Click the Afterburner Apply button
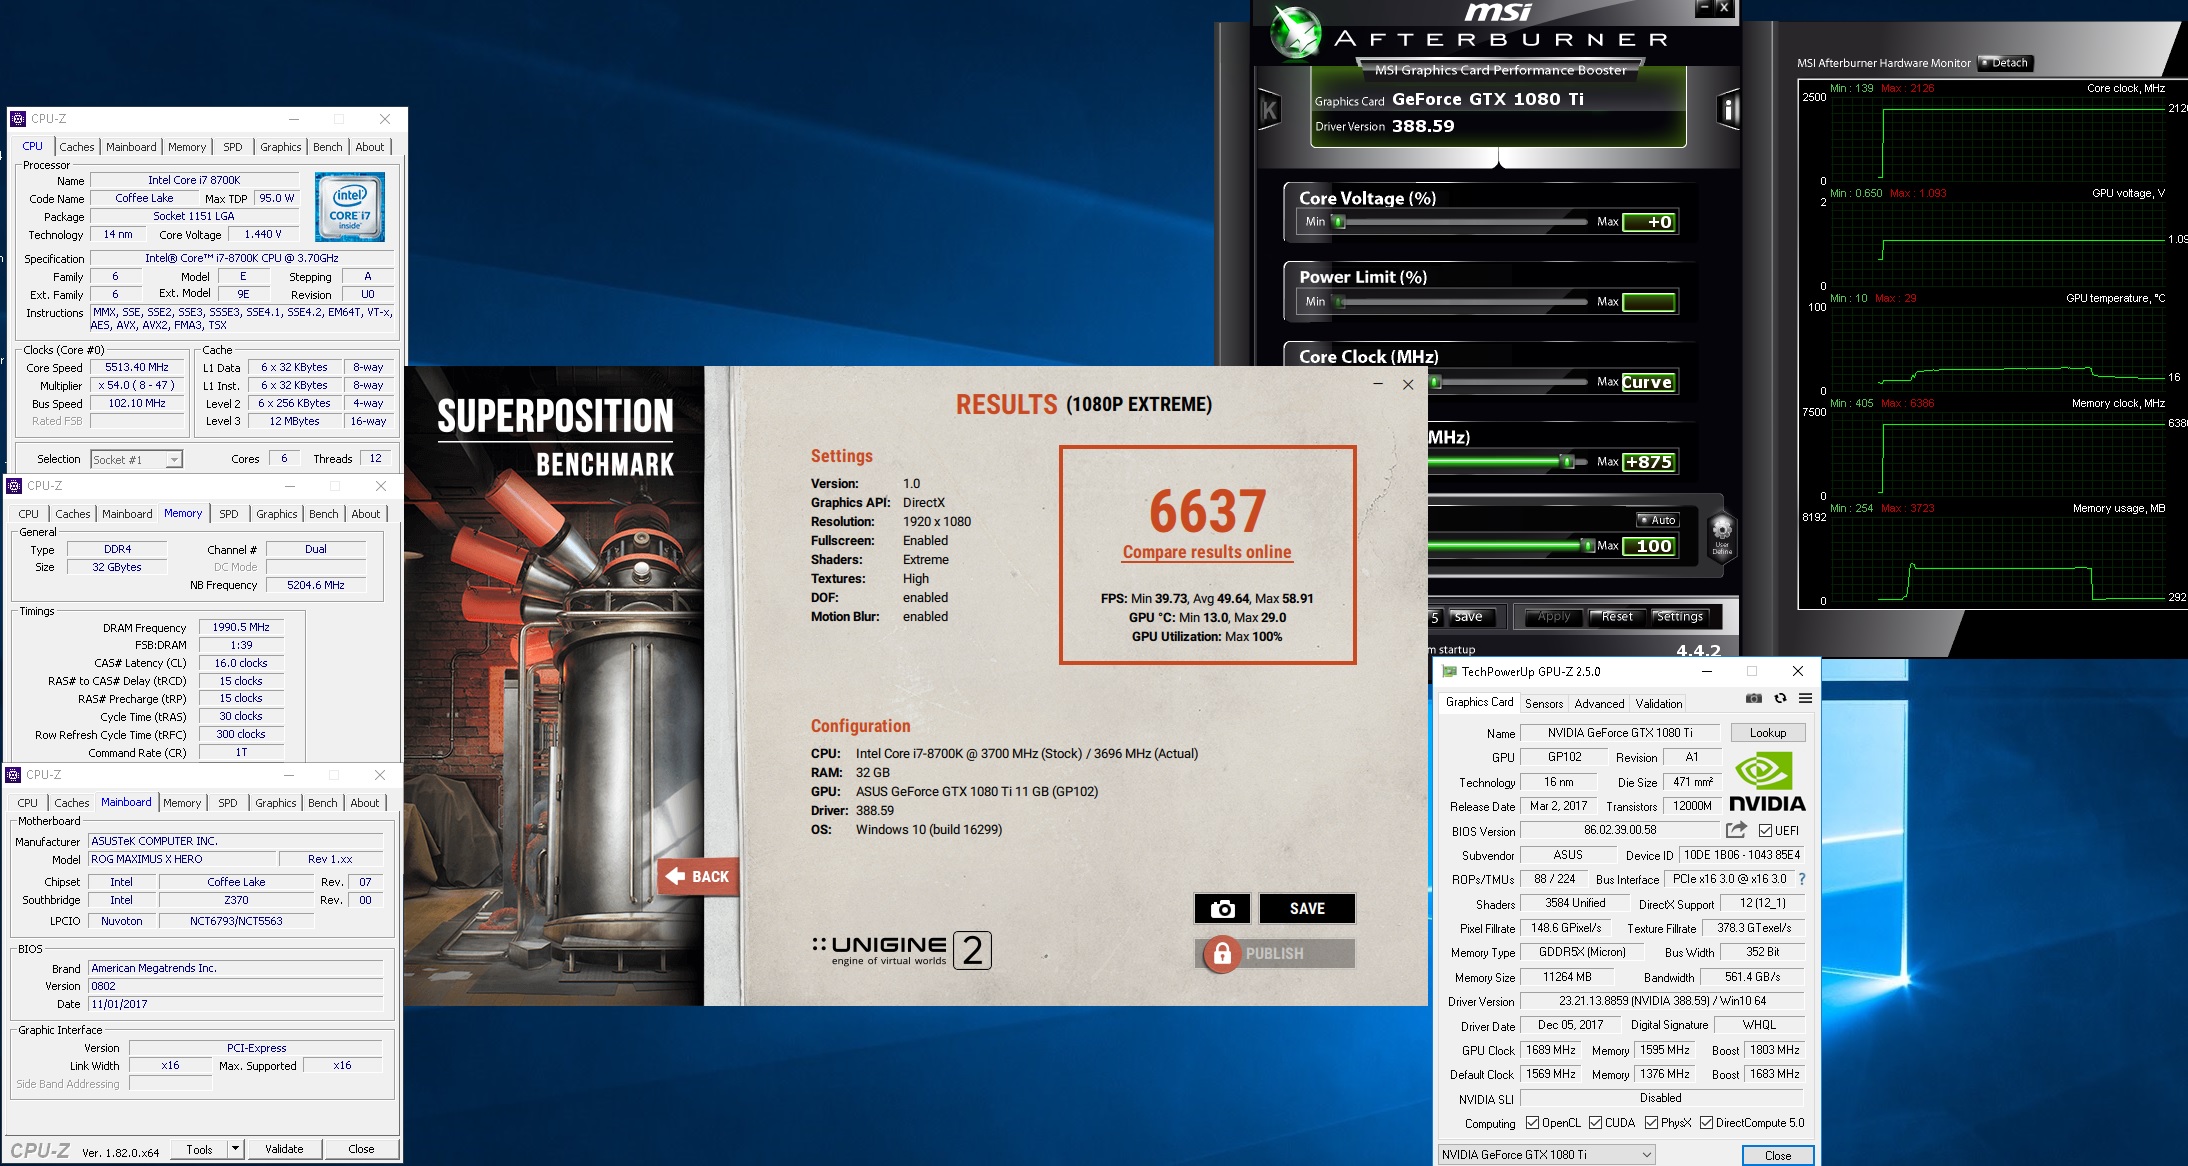2188x1166 pixels. coord(1553,617)
